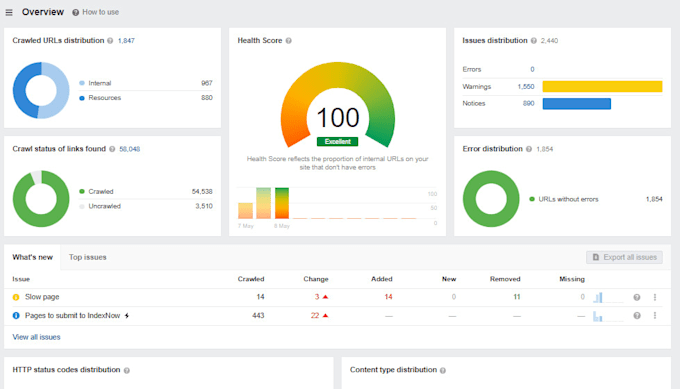Image resolution: width=680 pixels, height=389 pixels.
Task: Open the Pages to submit to IndexNow issue
Action: 72,316
